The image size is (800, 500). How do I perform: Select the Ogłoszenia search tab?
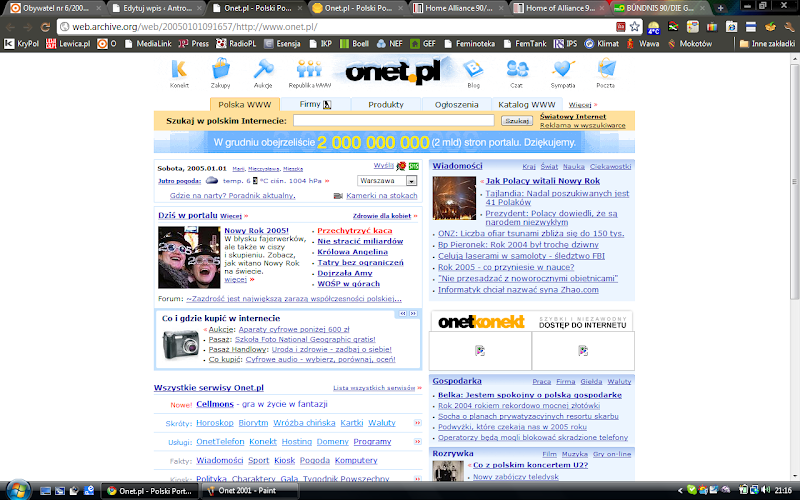(457, 105)
